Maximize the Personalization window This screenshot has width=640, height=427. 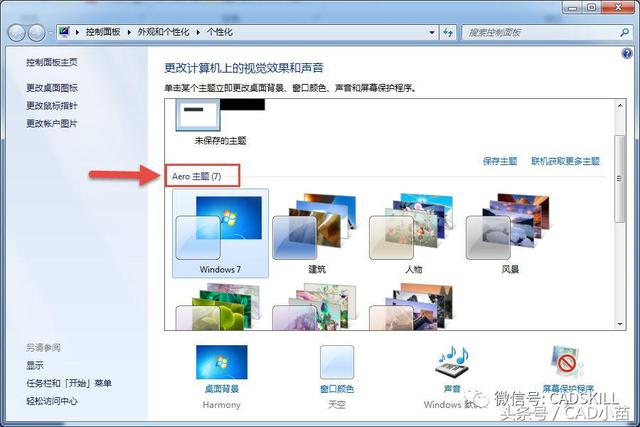coord(591,7)
